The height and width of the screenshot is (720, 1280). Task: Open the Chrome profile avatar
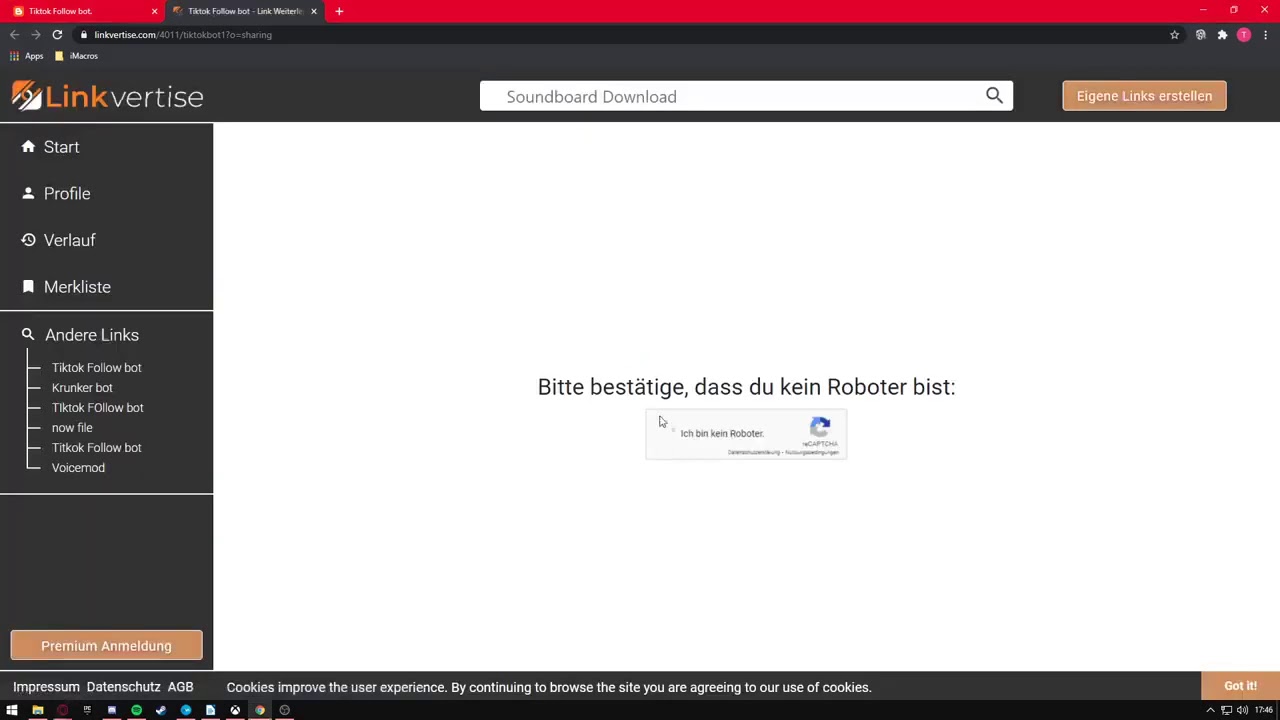1244,35
